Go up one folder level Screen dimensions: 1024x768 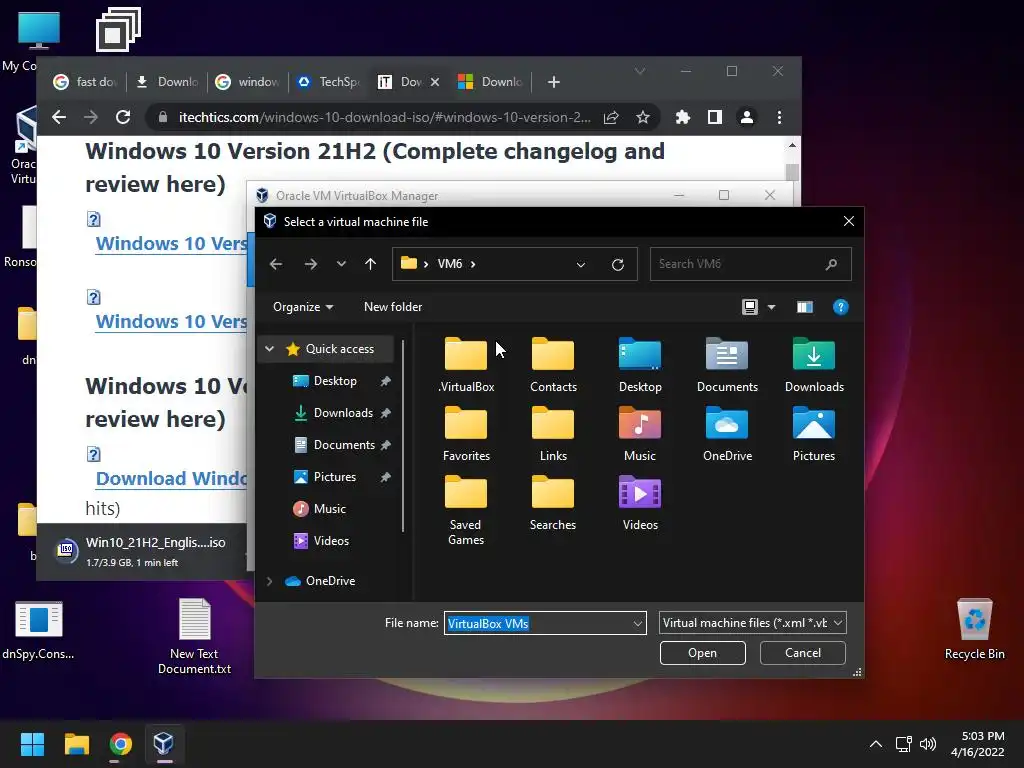[370, 264]
